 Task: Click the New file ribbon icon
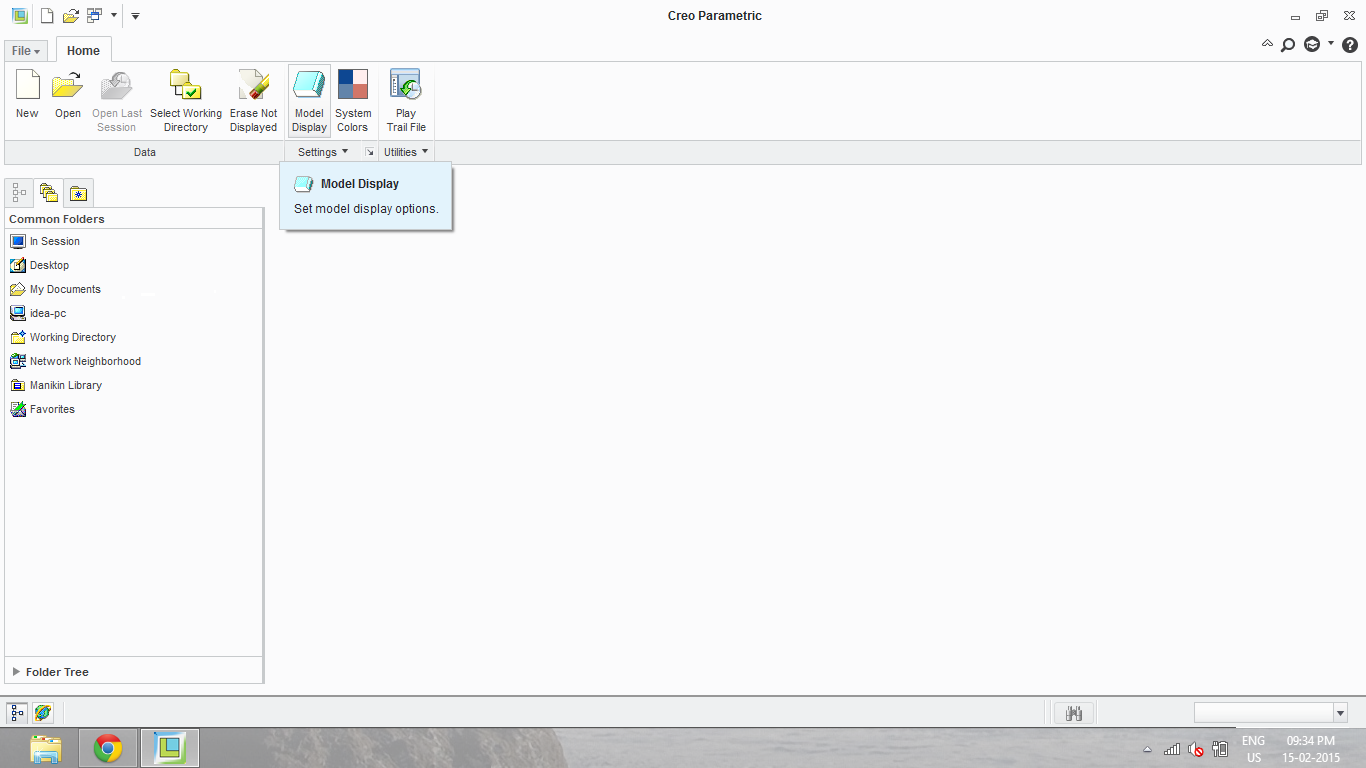[27, 93]
